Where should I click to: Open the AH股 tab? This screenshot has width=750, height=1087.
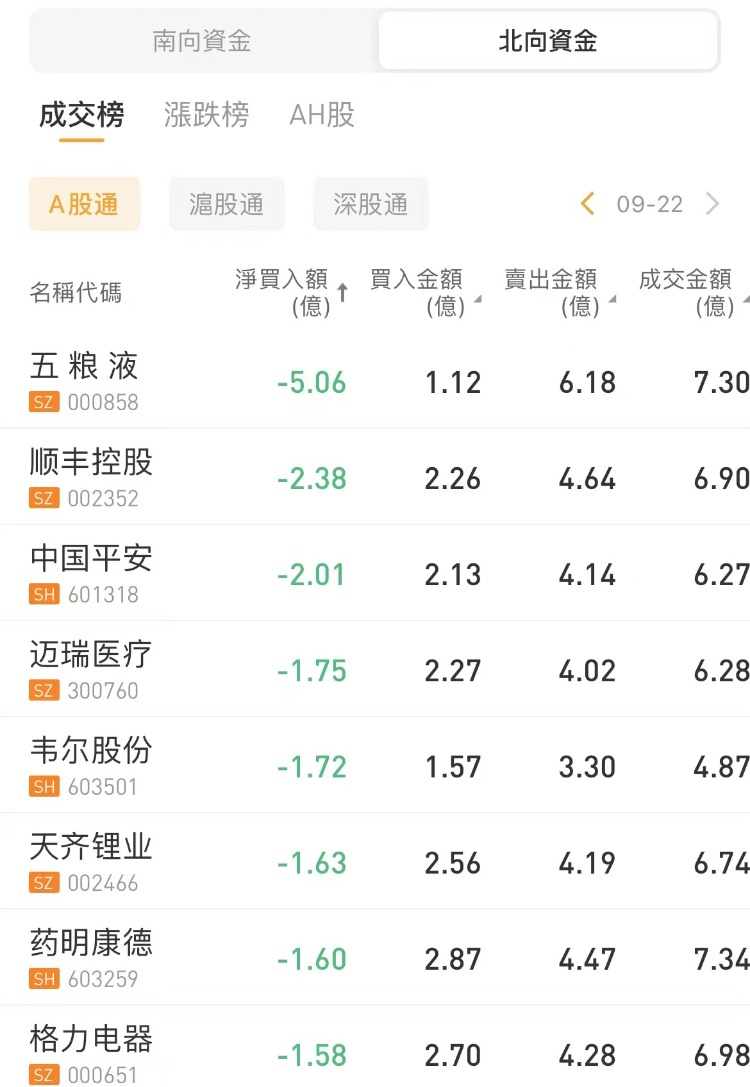point(322,115)
